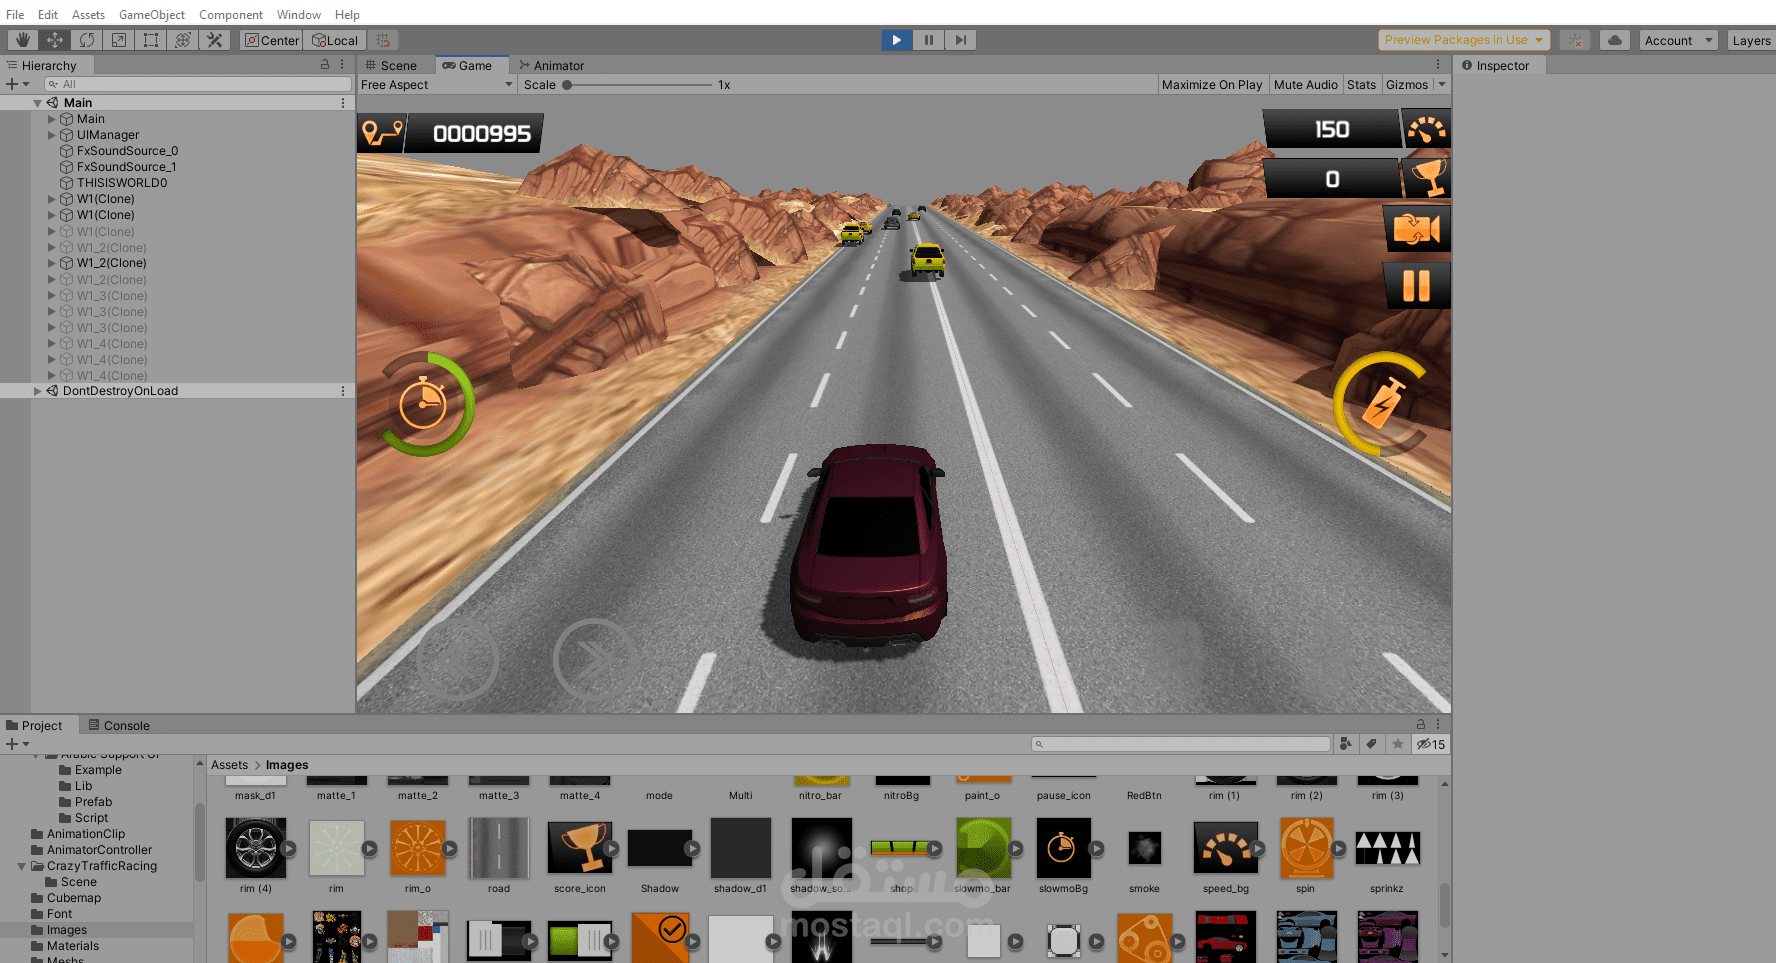The height and width of the screenshot is (963, 1776).
Task: Activate the slow-motion stopwatch button
Action: tap(424, 404)
